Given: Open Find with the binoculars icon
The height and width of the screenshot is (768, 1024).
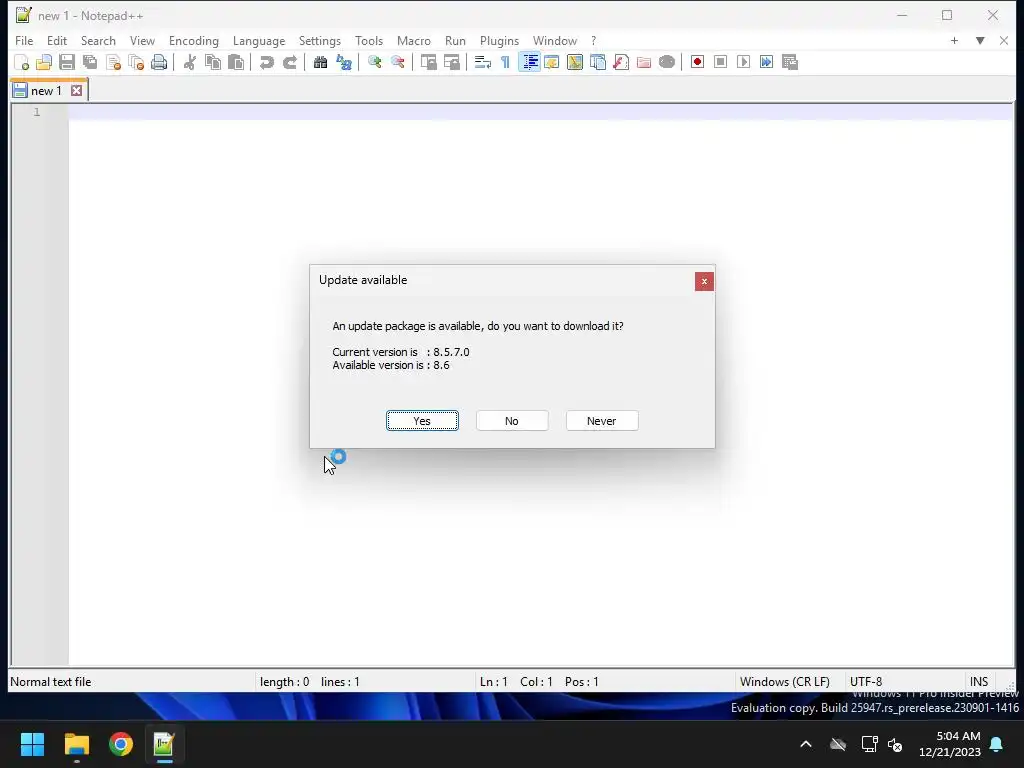Looking at the screenshot, I should [x=320, y=62].
